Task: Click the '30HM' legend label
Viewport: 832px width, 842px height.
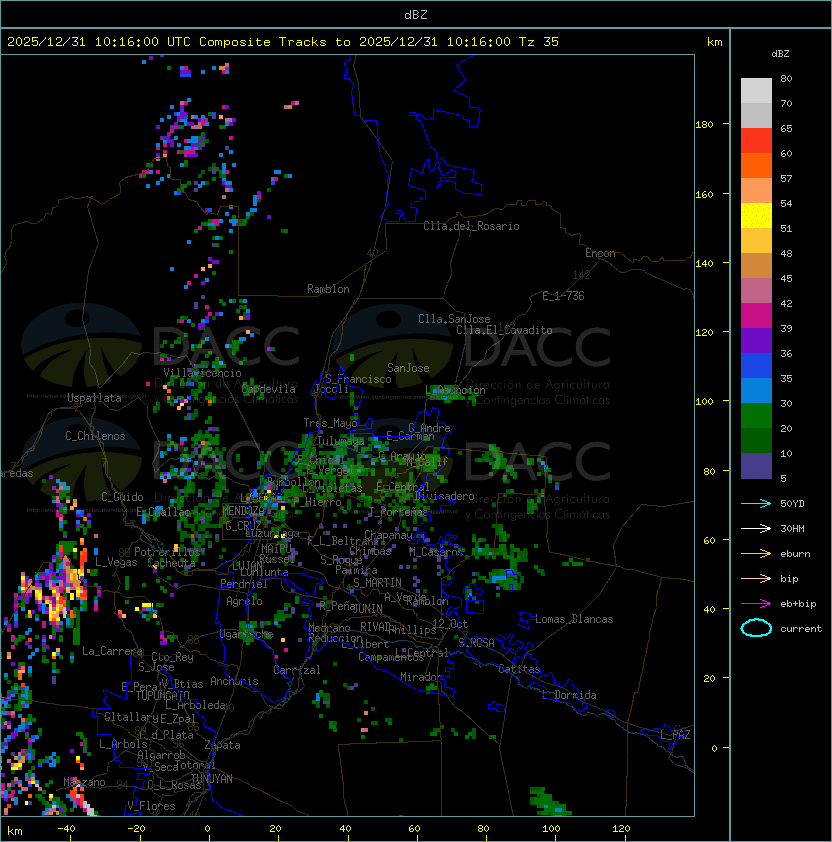Action: (x=792, y=529)
